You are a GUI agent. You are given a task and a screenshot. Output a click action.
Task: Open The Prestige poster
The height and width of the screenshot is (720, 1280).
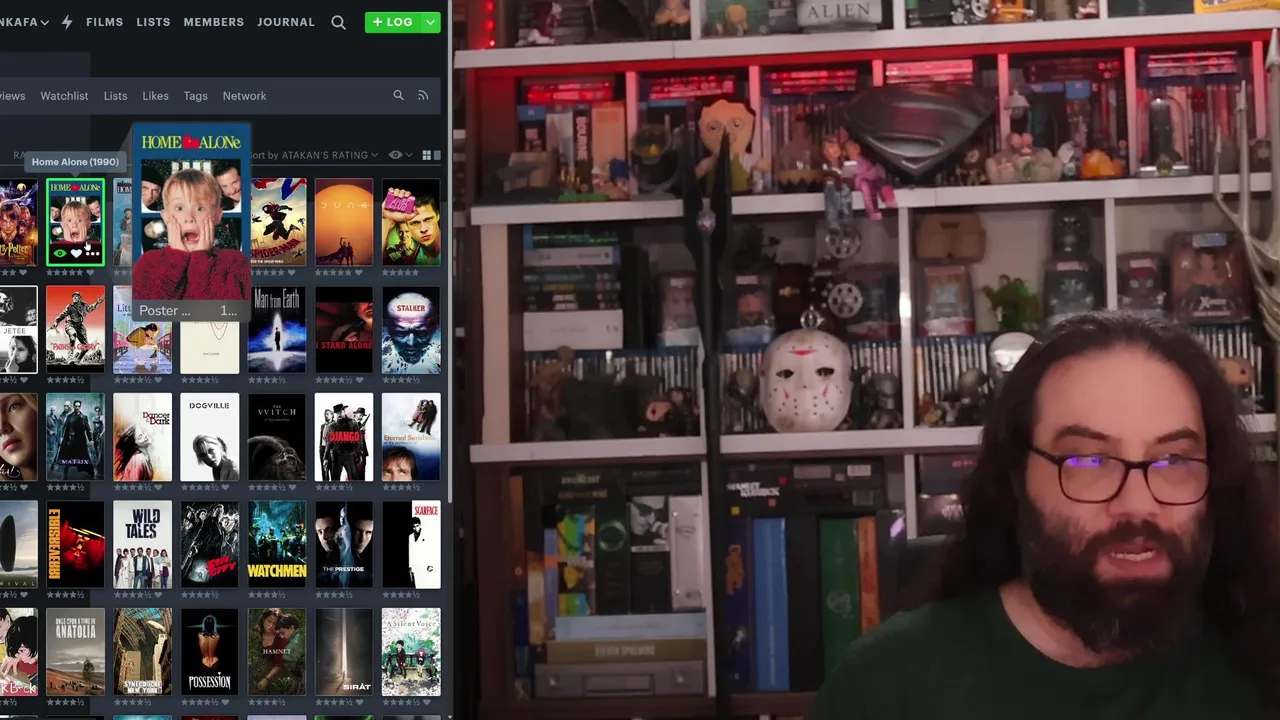pyautogui.click(x=344, y=545)
